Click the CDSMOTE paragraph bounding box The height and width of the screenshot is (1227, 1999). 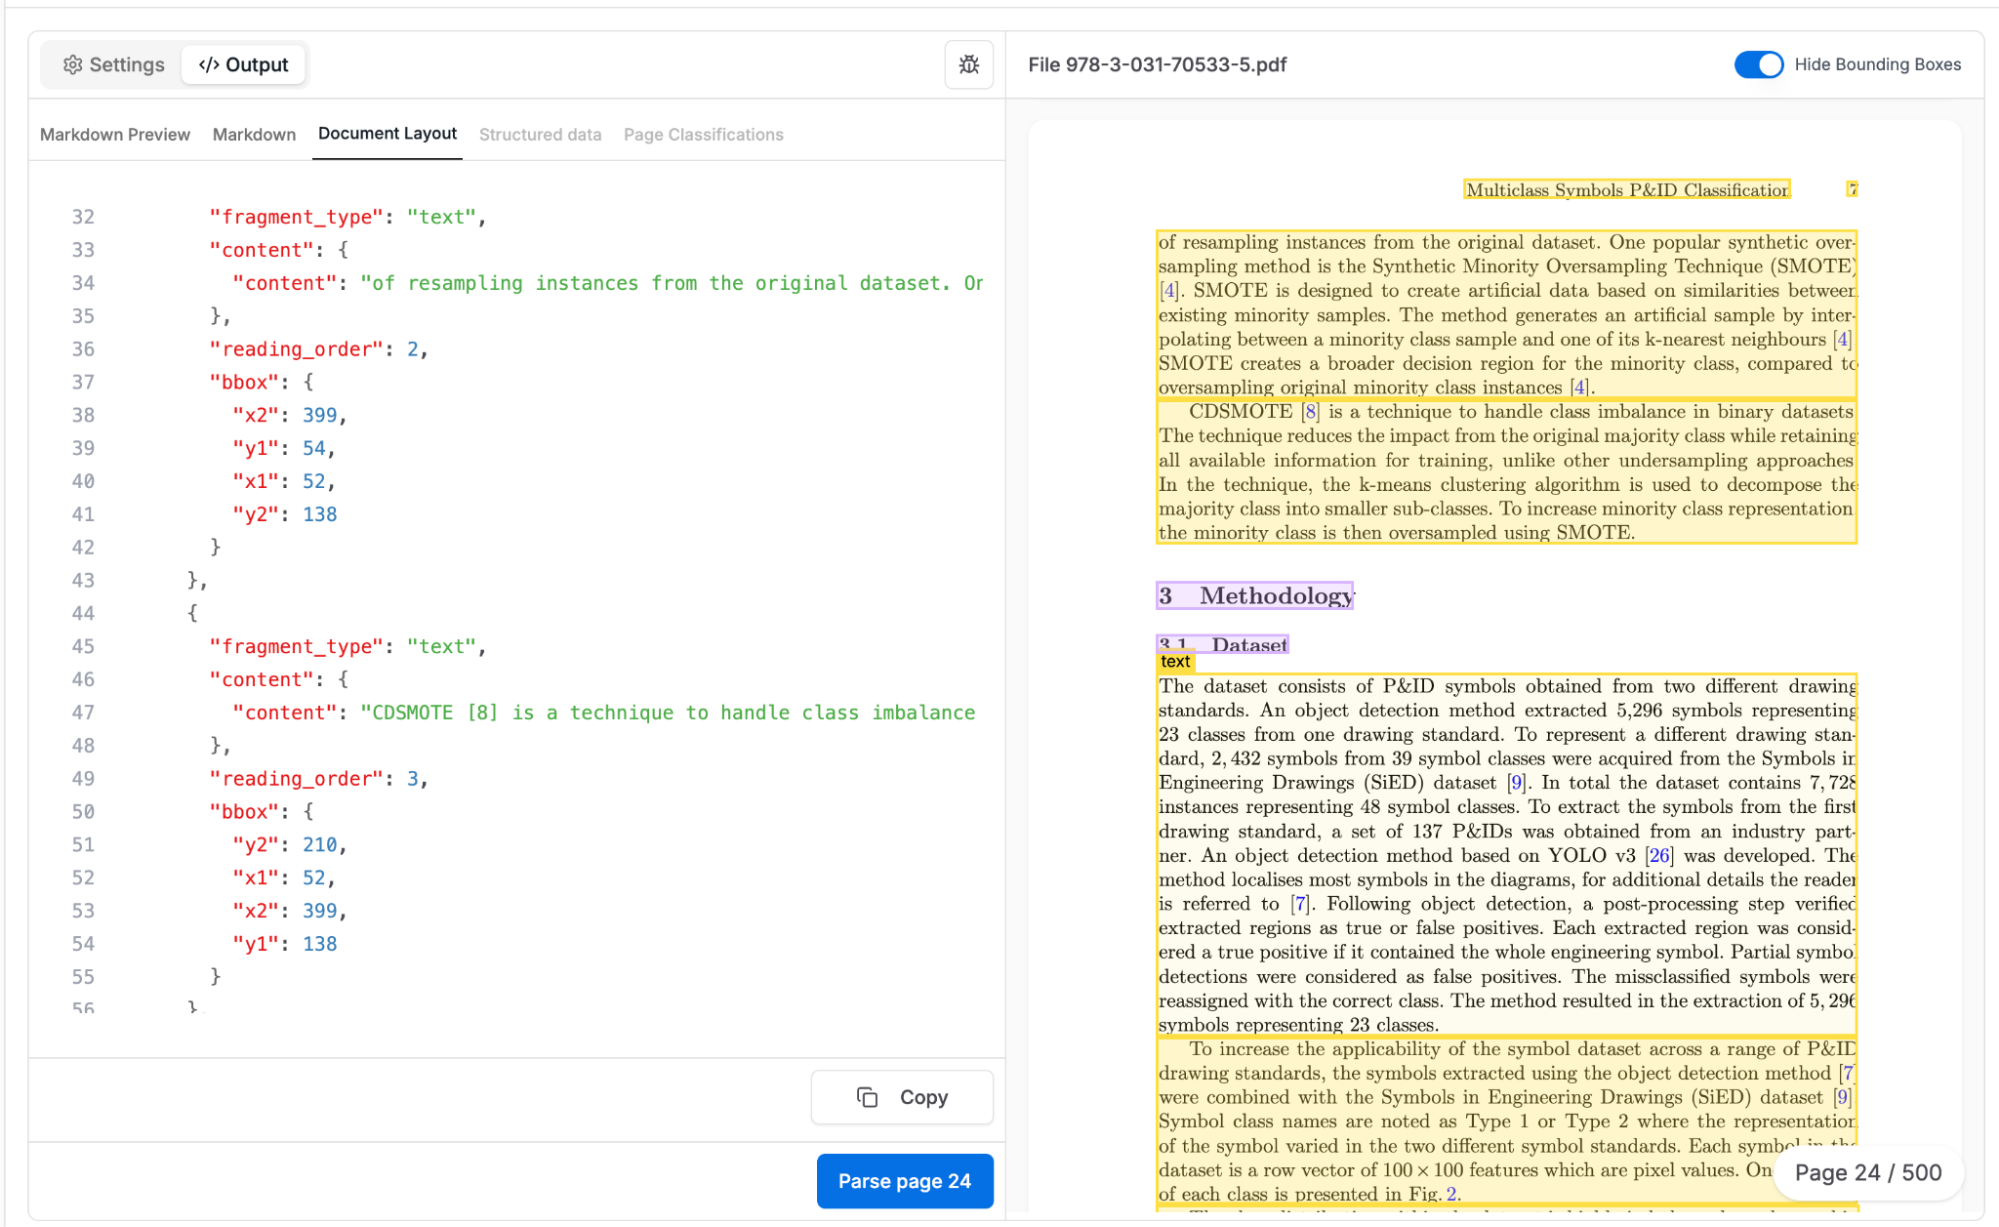point(1505,472)
